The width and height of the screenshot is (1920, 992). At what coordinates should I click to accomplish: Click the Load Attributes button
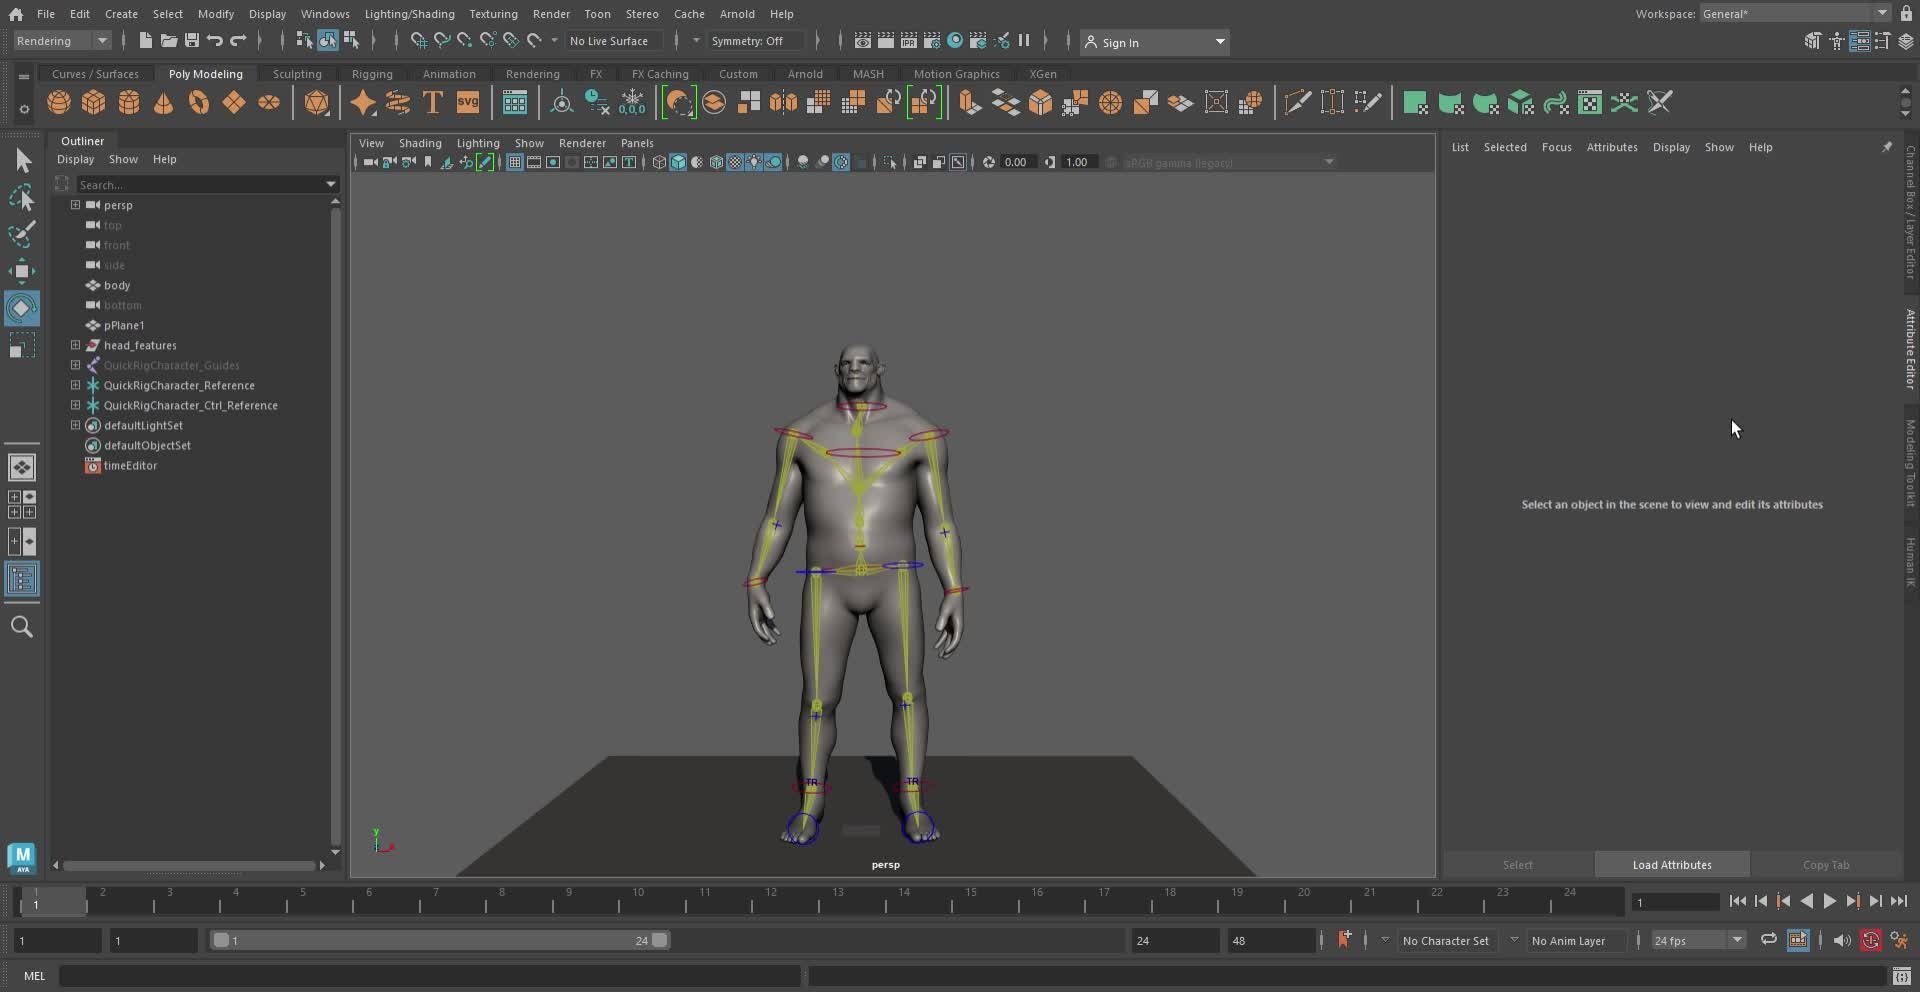pyautogui.click(x=1672, y=864)
